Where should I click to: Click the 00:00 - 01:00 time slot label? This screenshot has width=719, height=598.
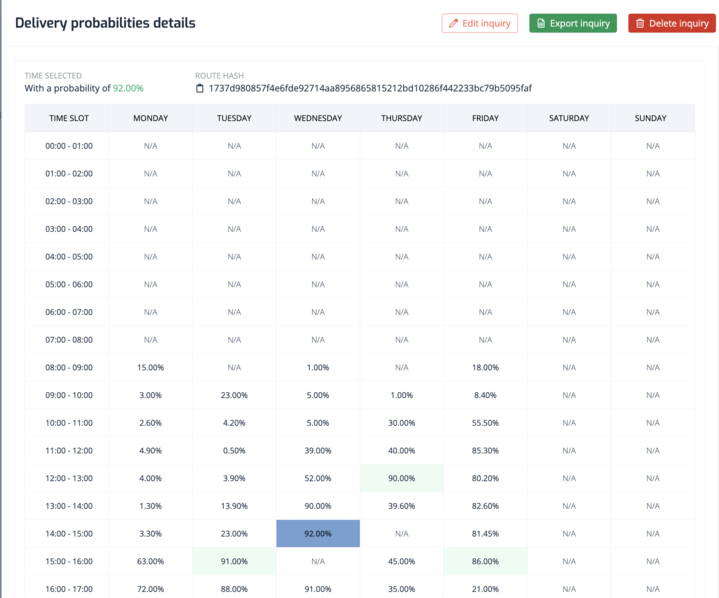[69, 146]
